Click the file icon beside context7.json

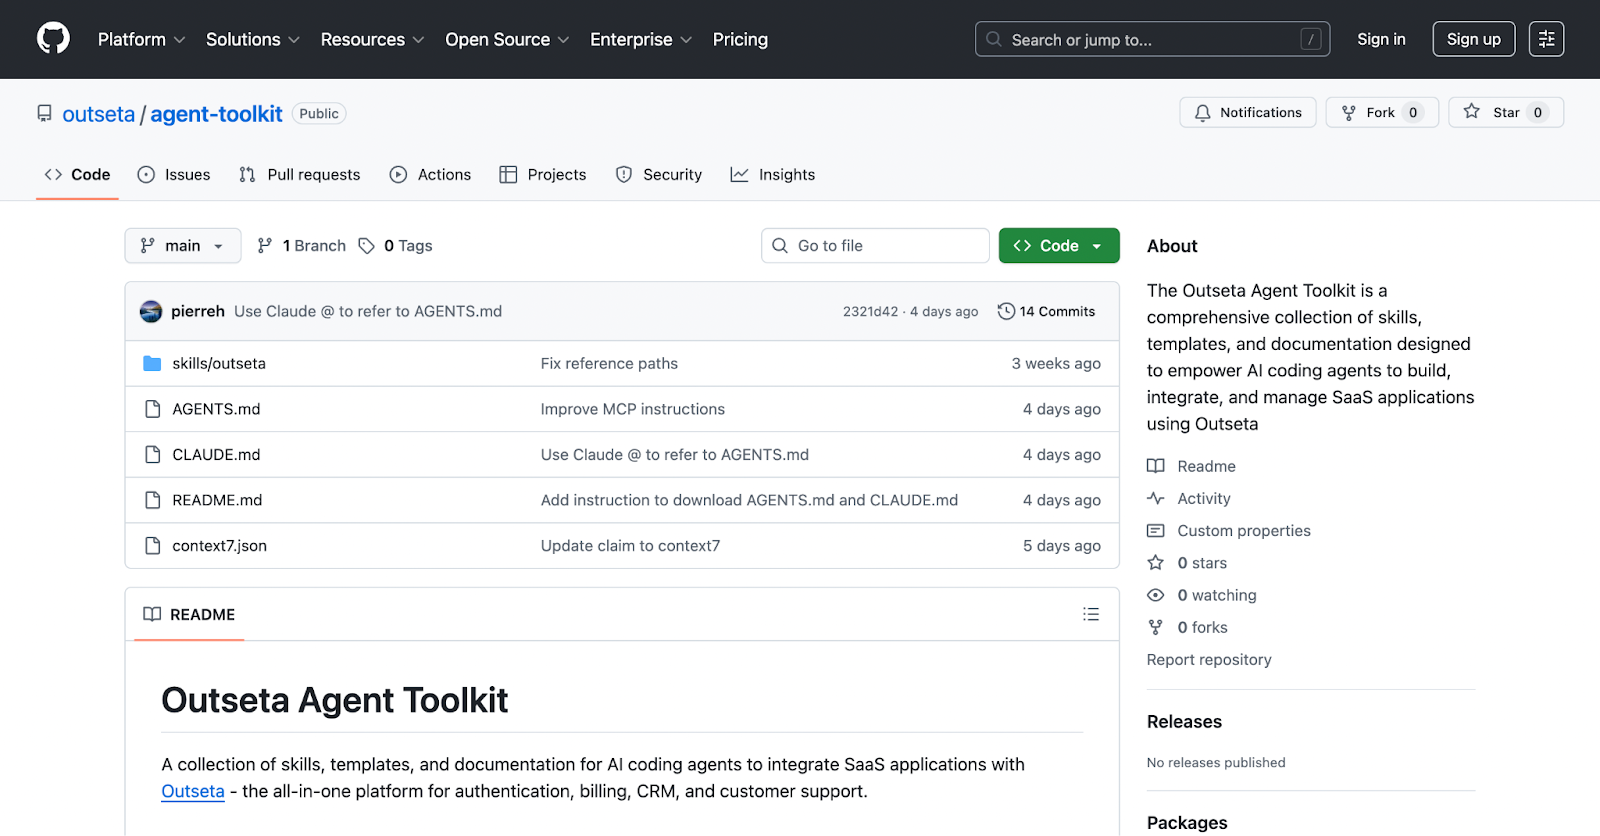(x=152, y=546)
